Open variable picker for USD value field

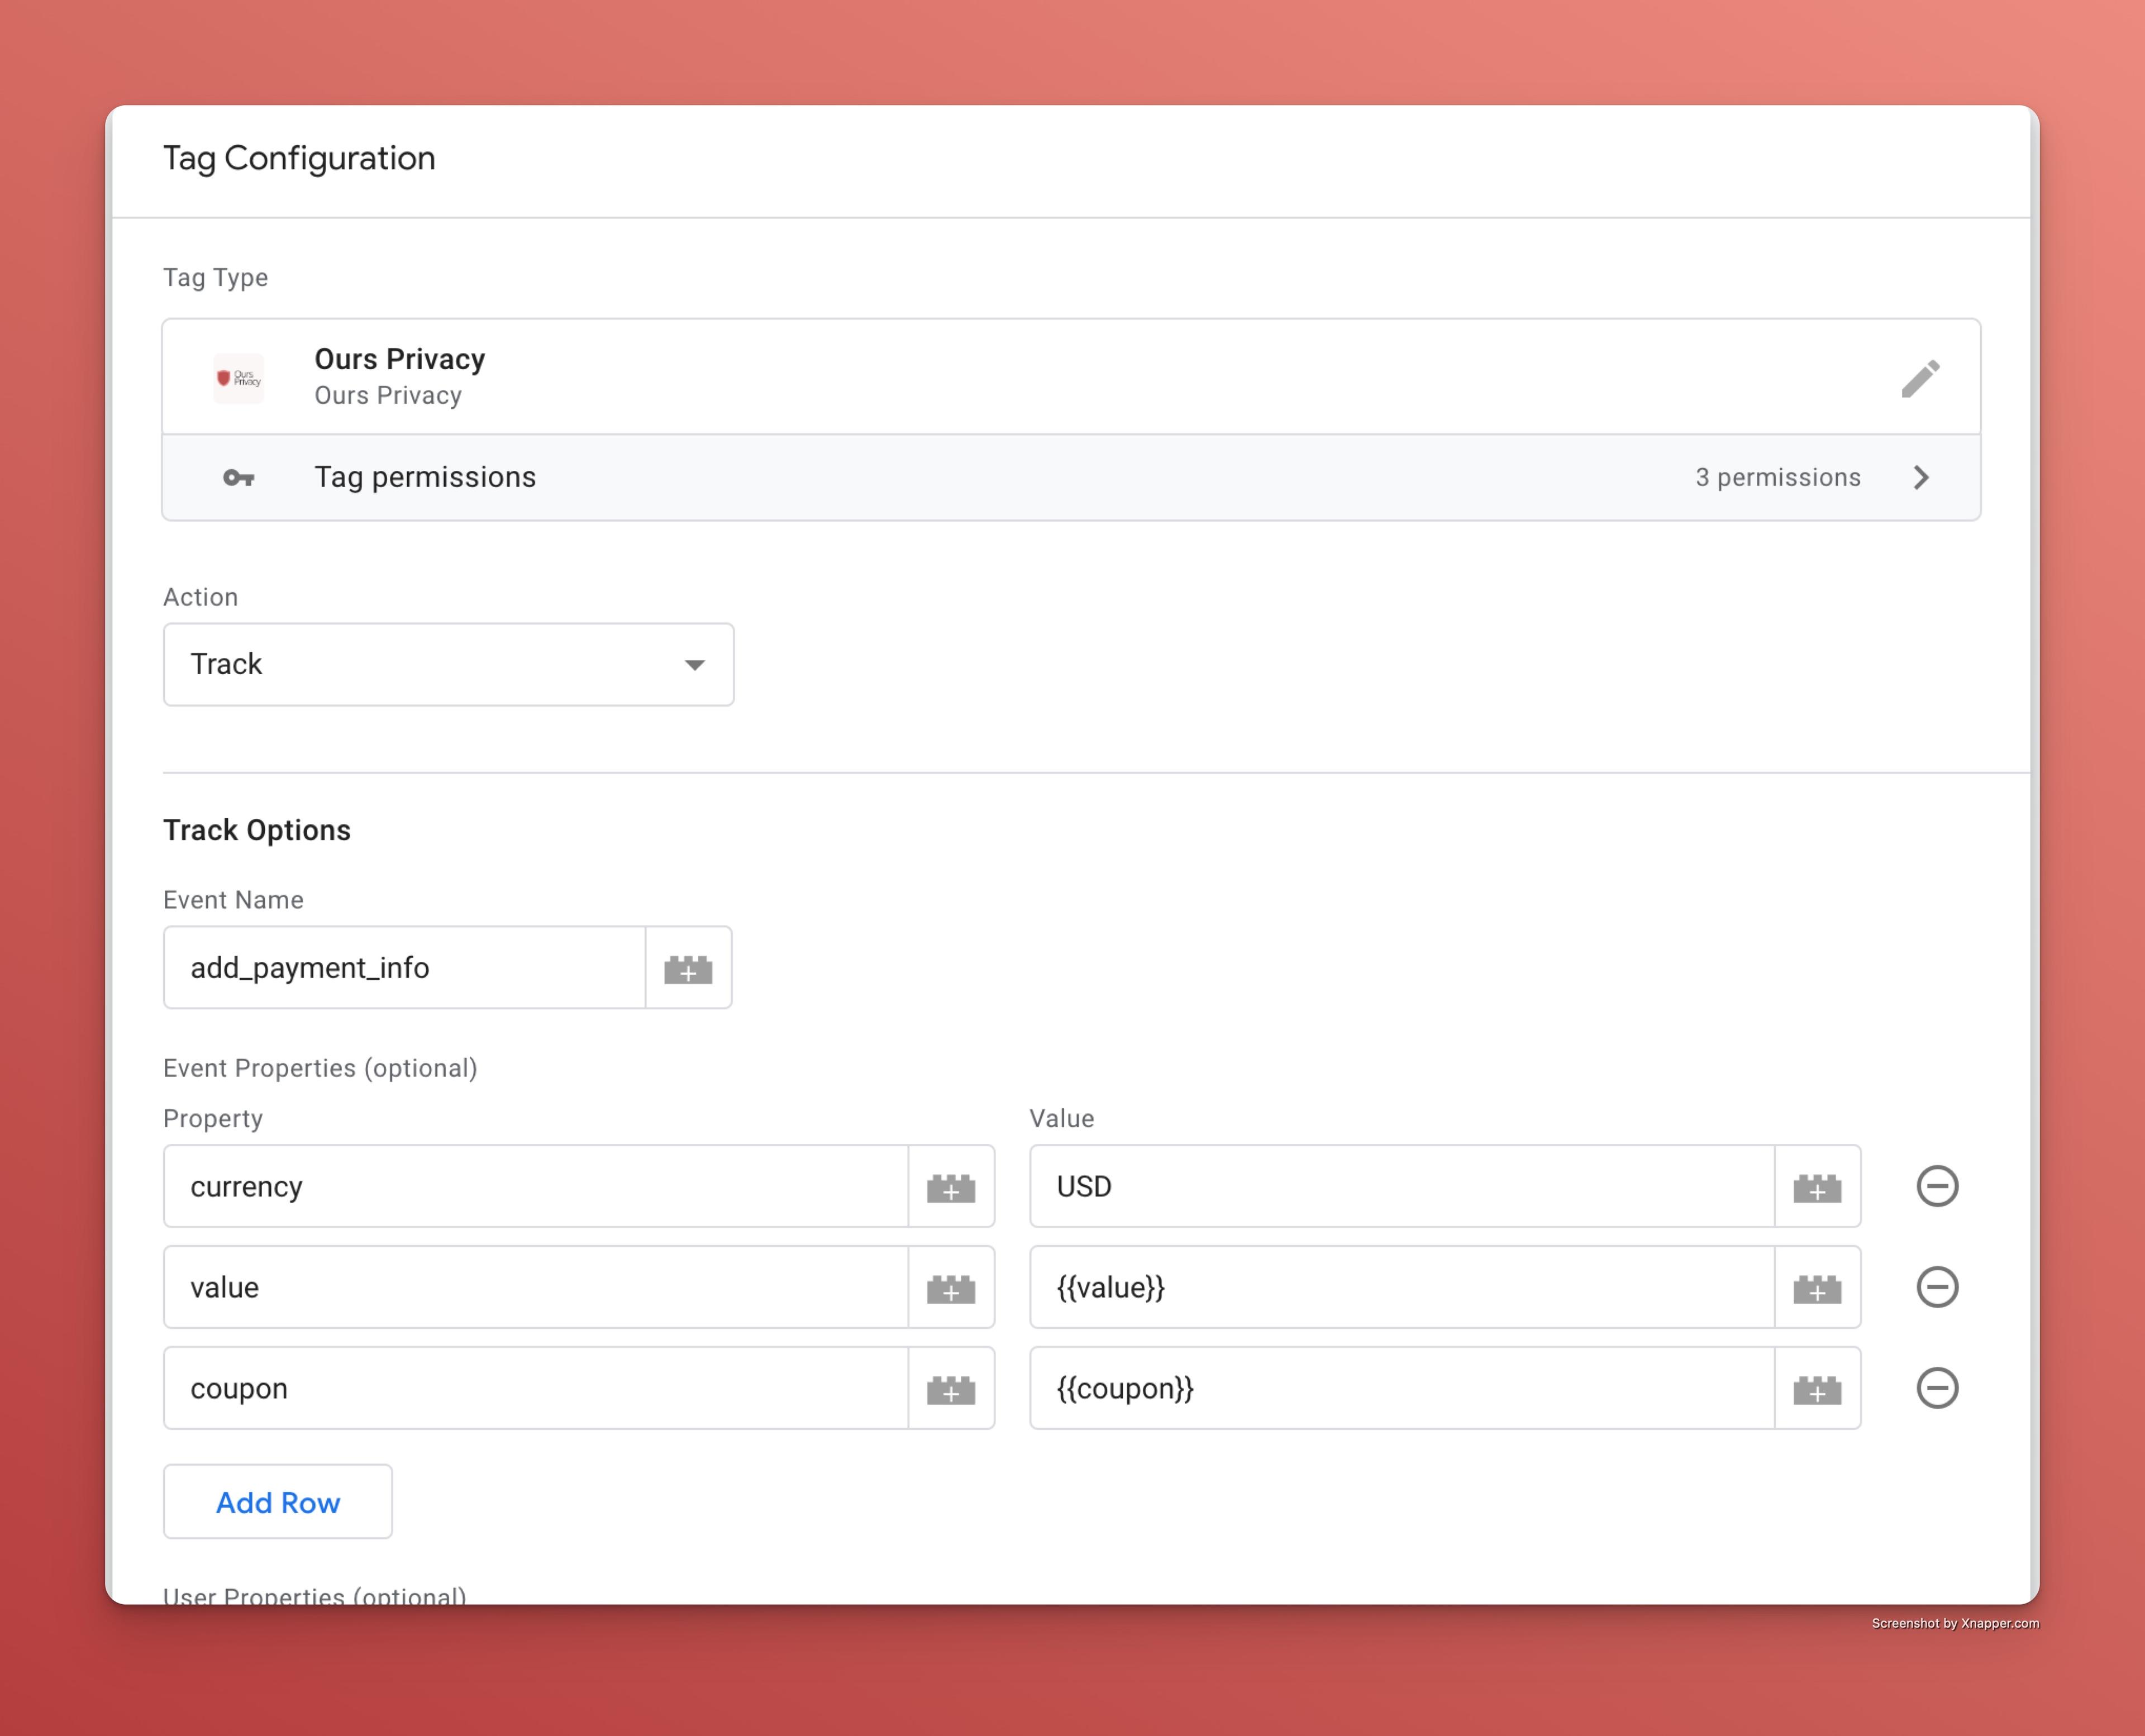pos(1816,1187)
